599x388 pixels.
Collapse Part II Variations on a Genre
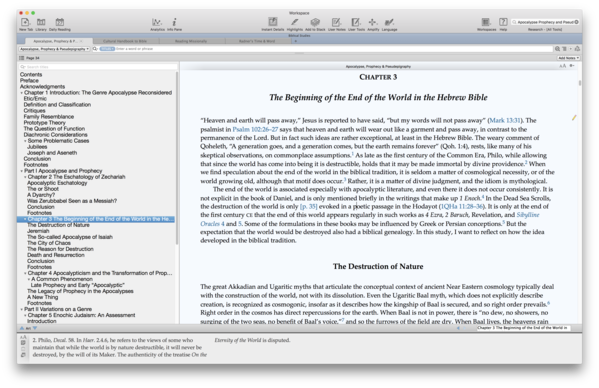(x=21, y=309)
